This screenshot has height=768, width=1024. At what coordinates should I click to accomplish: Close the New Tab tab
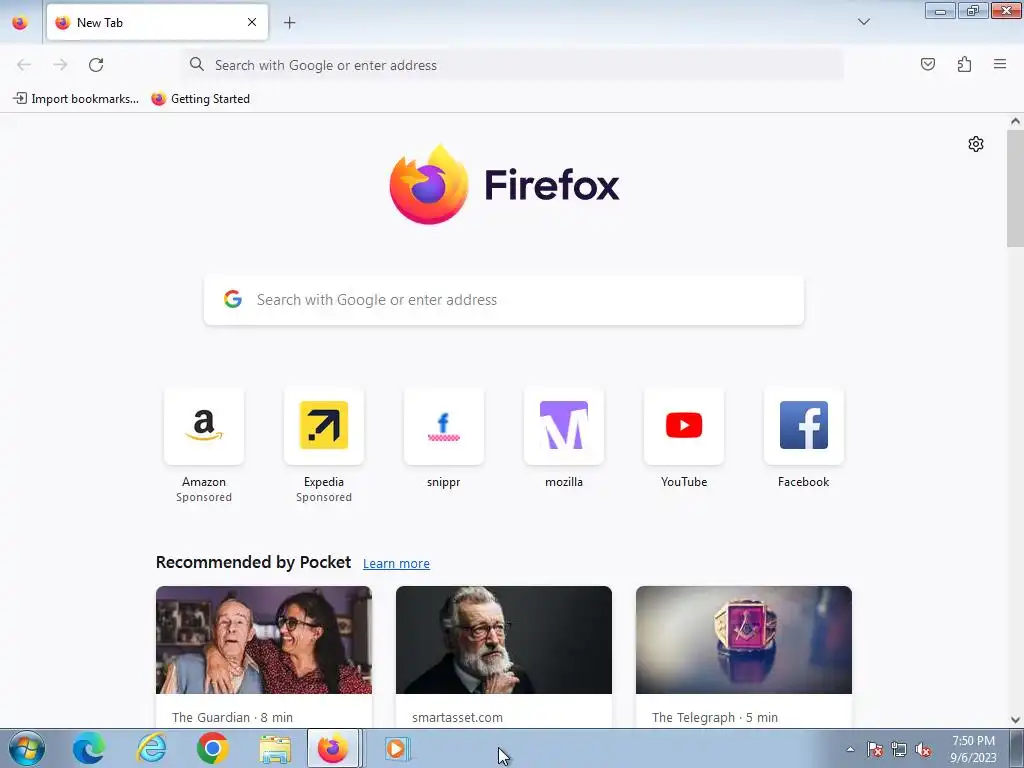click(252, 22)
